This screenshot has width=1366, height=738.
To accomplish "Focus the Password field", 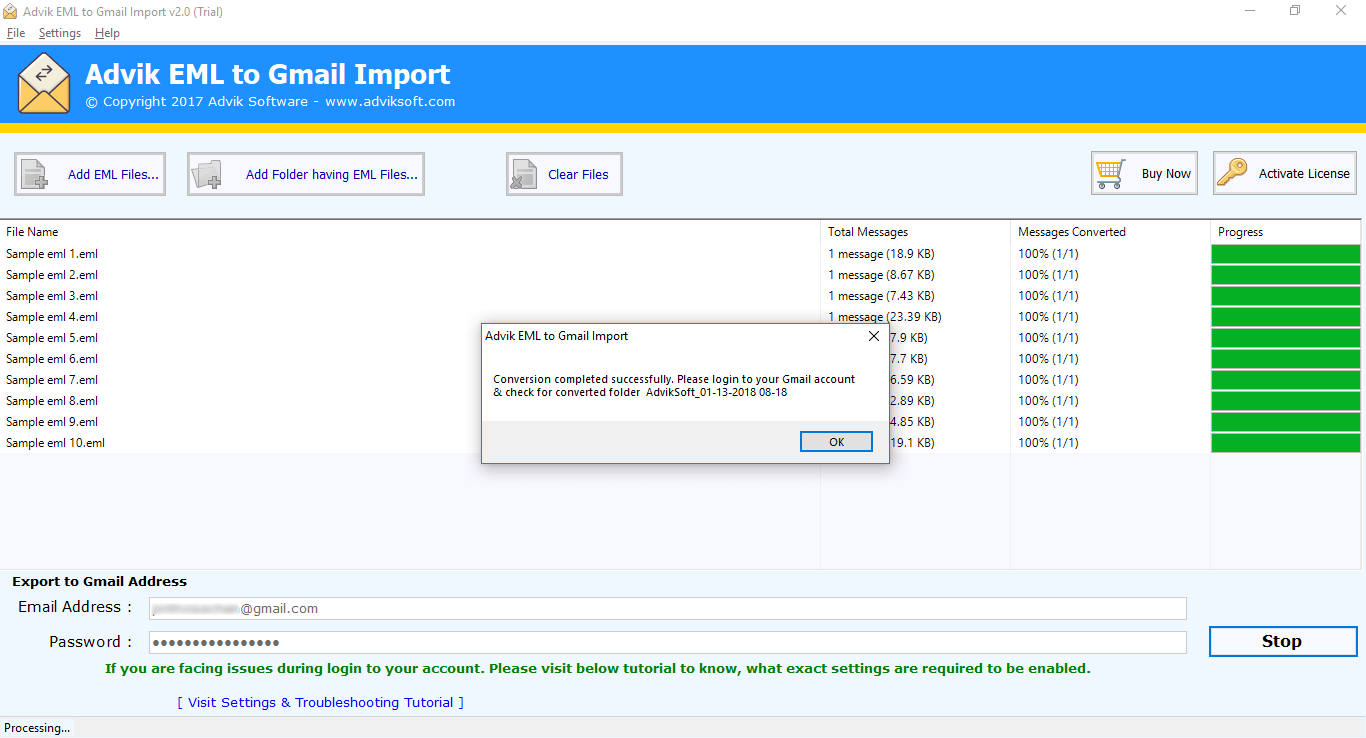I will tap(667, 642).
